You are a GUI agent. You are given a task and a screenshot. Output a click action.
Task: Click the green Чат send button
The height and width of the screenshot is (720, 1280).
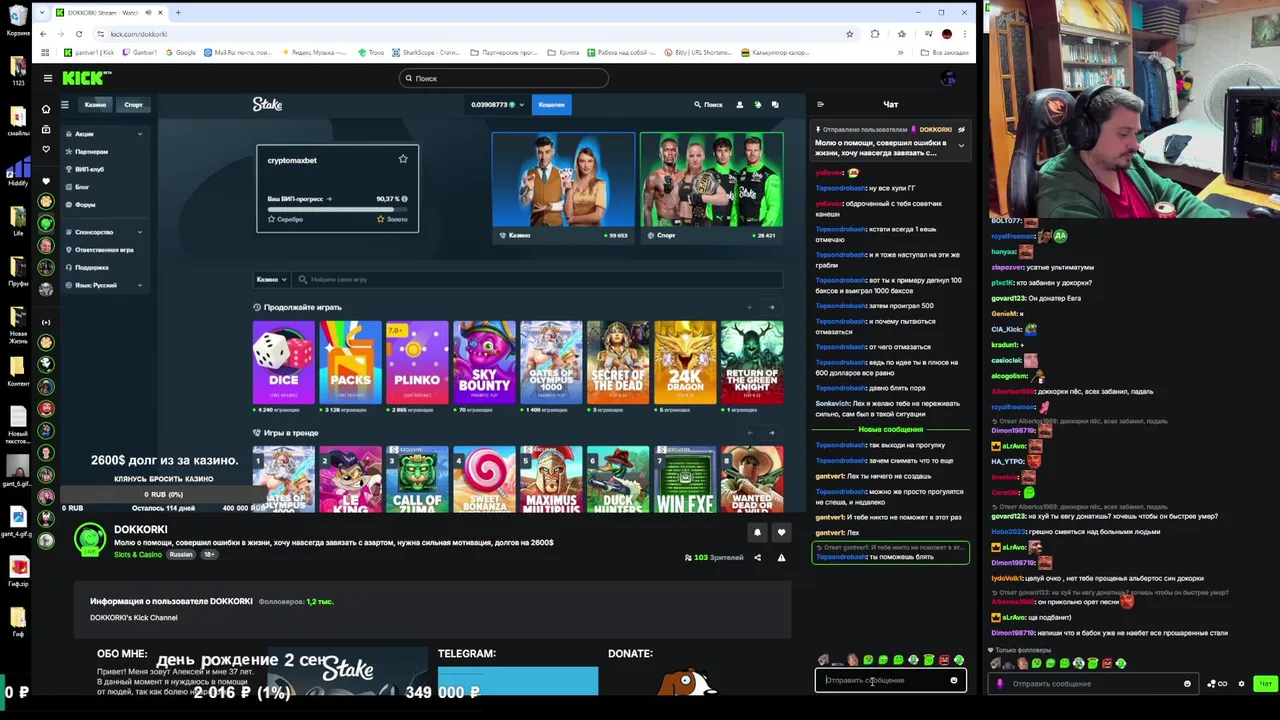[x=1265, y=684]
